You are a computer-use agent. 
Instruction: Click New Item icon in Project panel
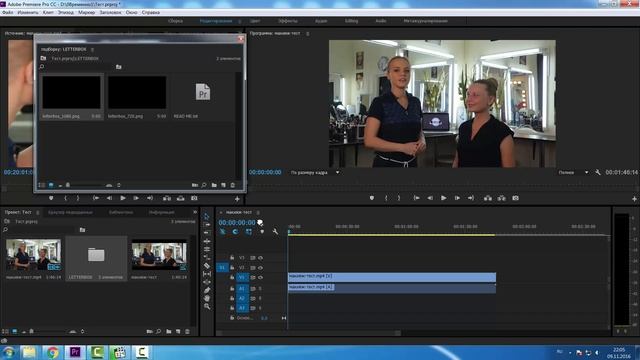178,331
